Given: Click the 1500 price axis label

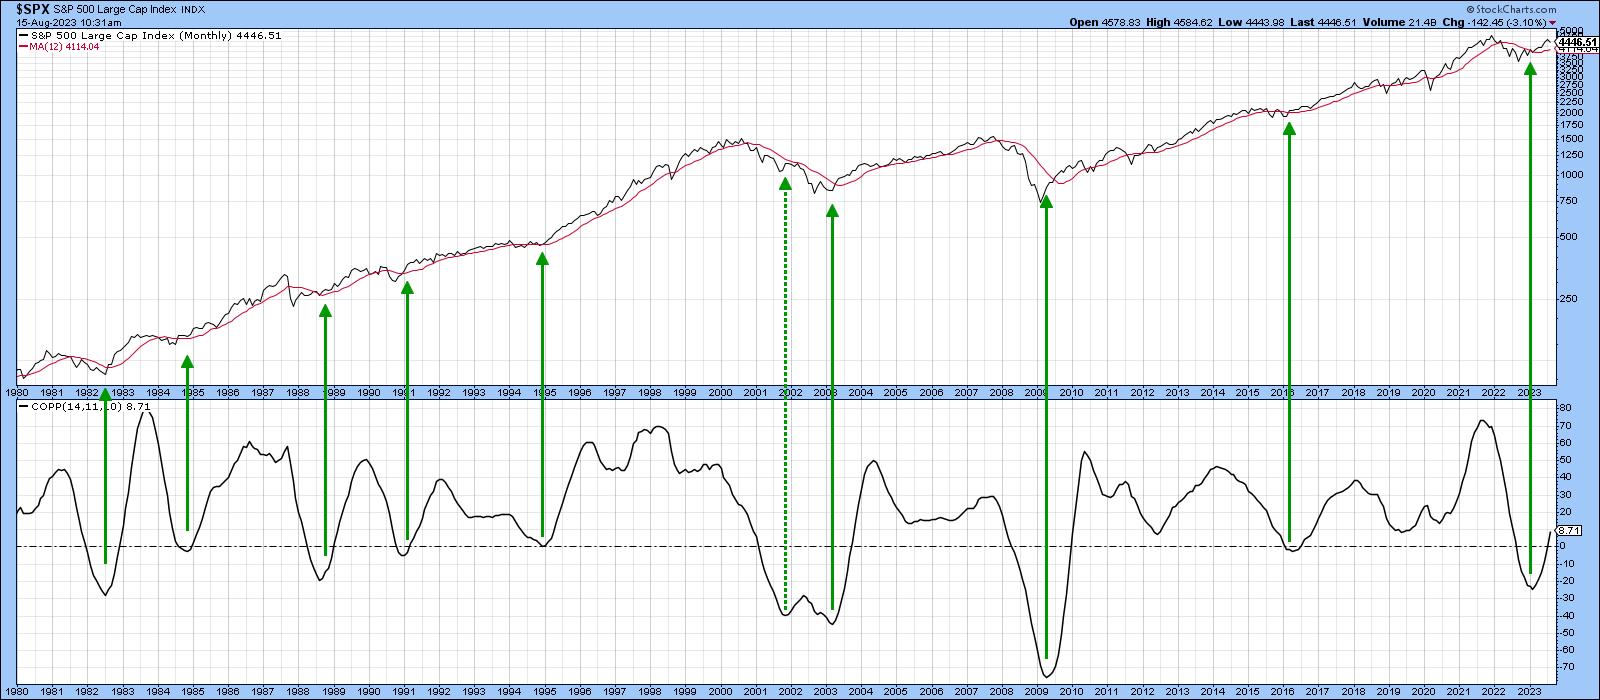Looking at the screenshot, I should (1571, 138).
